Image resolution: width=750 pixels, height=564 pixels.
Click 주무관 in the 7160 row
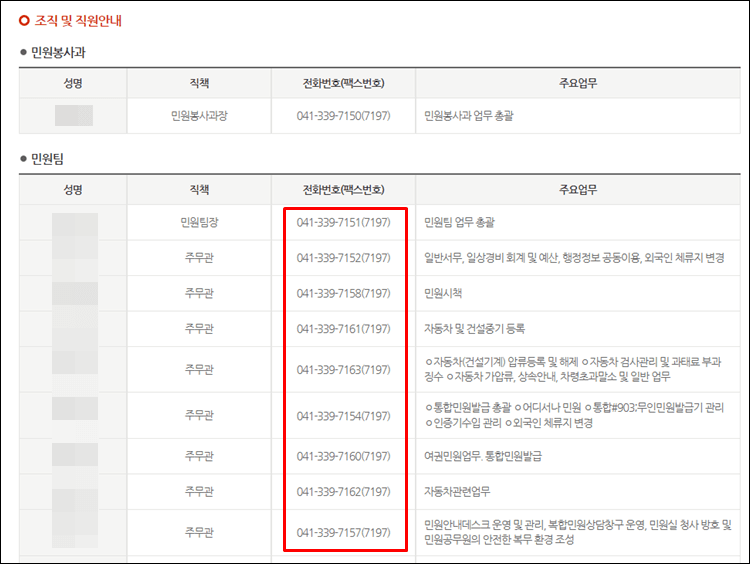click(199, 456)
